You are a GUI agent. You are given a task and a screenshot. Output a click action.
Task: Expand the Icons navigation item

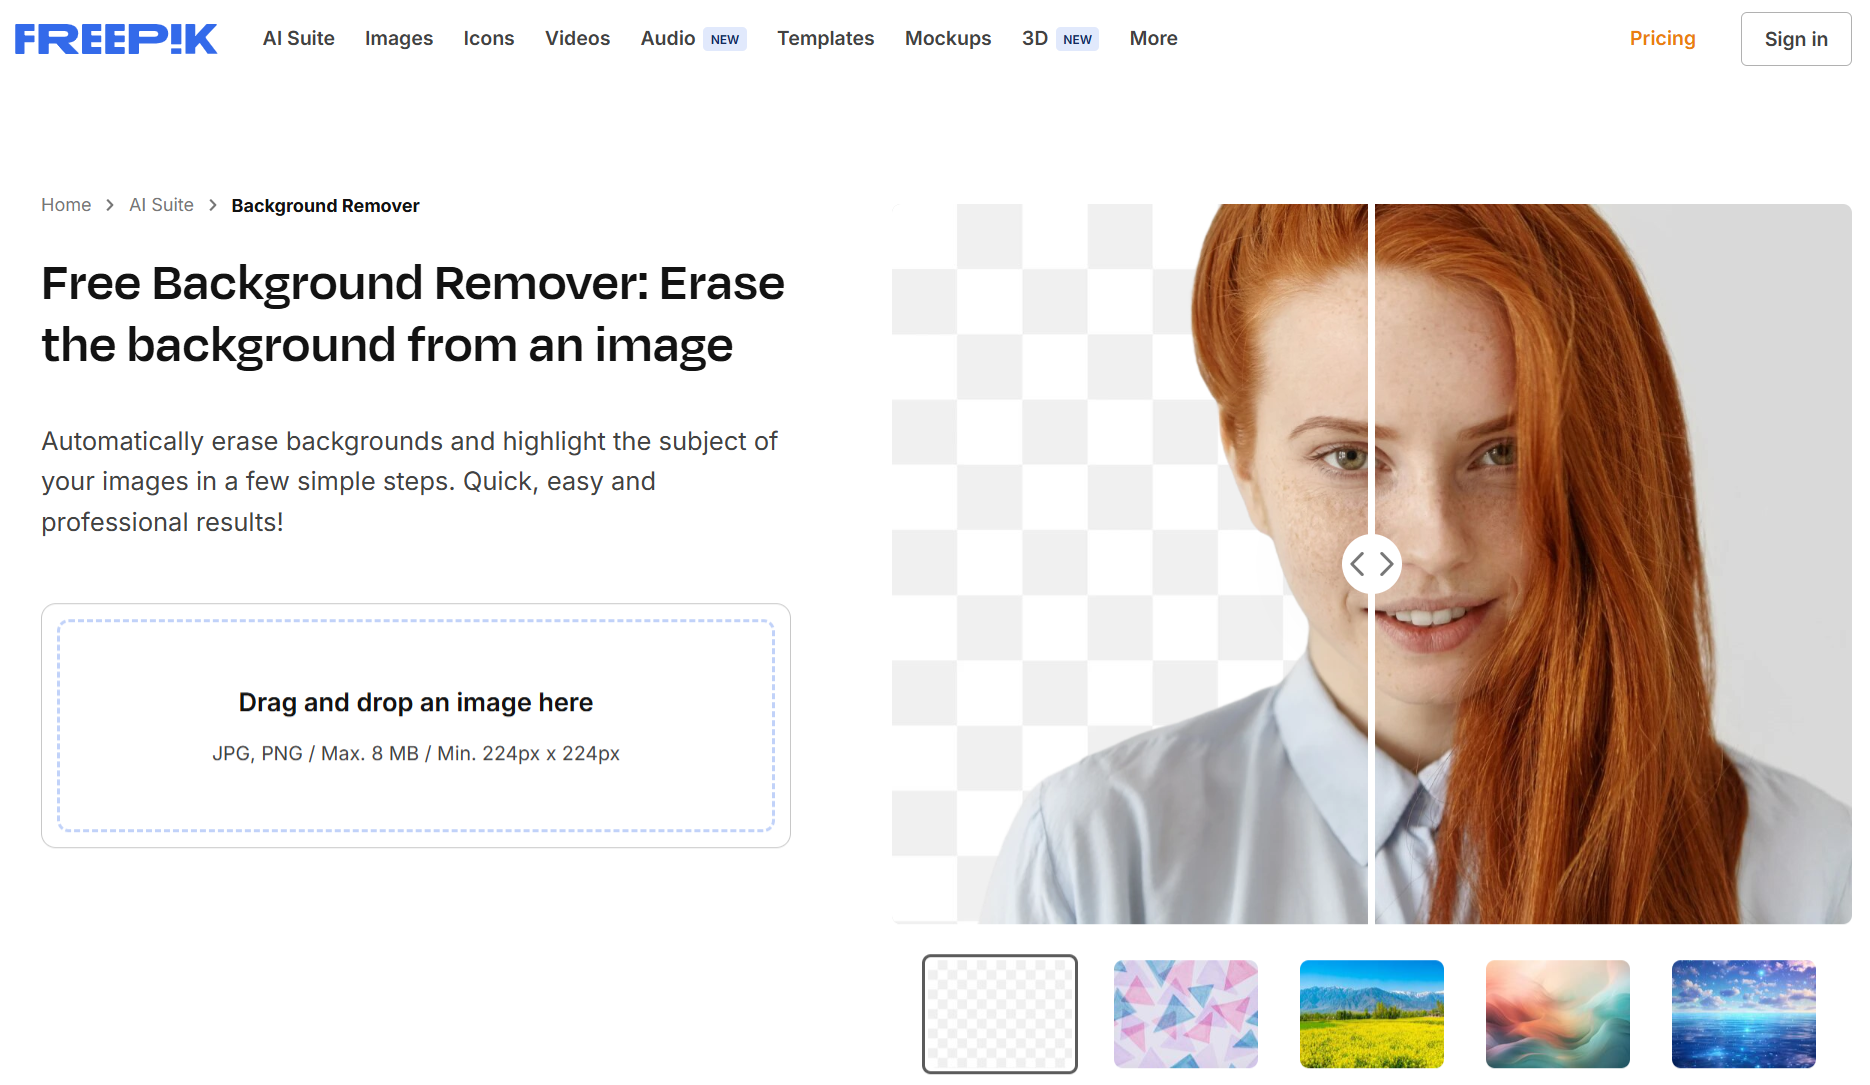click(488, 39)
